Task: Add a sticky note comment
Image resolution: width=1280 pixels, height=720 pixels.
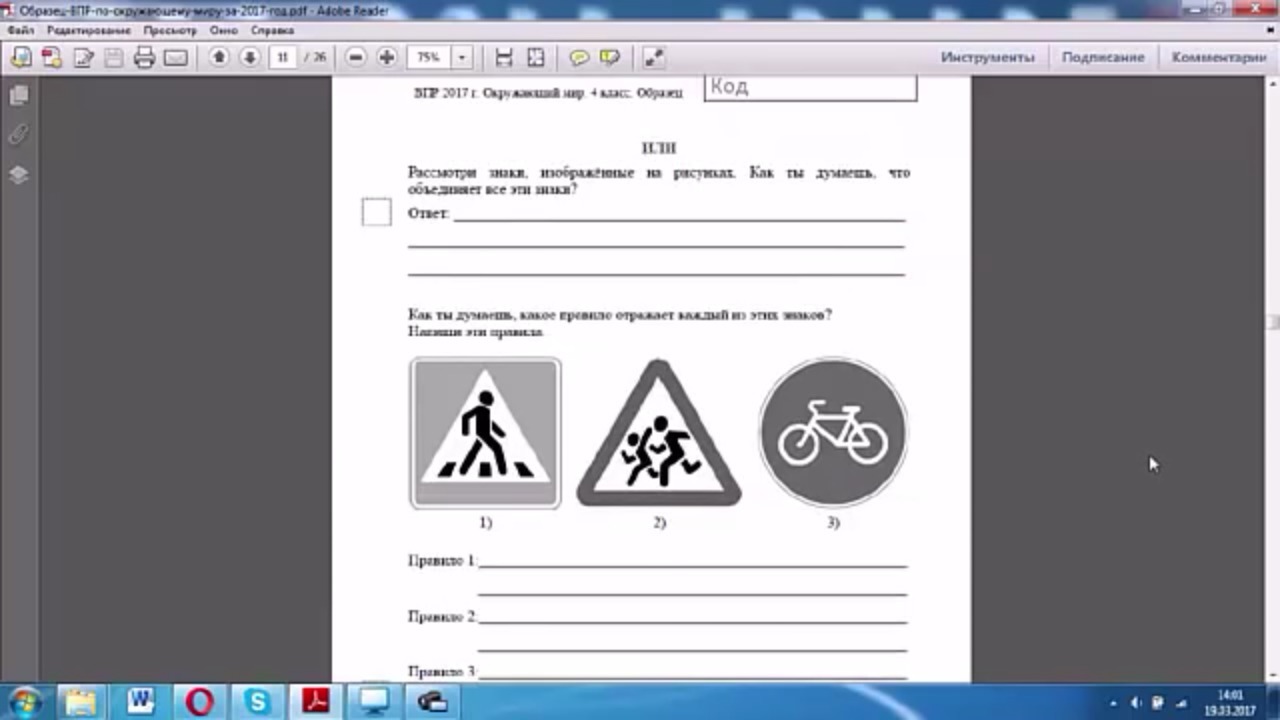Action: [579, 58]
